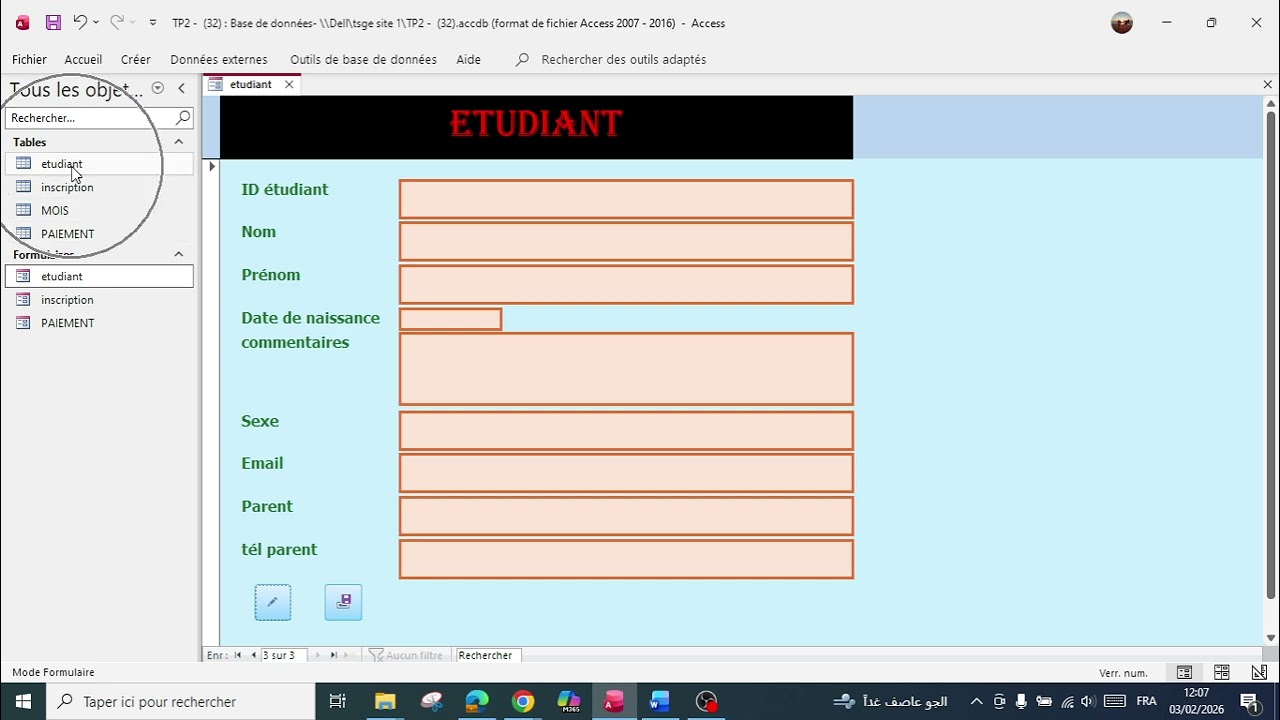Go to first record navigation button
Image resolution: width=1280 pixels, height=720 pixels.
(x=238, y=655)
